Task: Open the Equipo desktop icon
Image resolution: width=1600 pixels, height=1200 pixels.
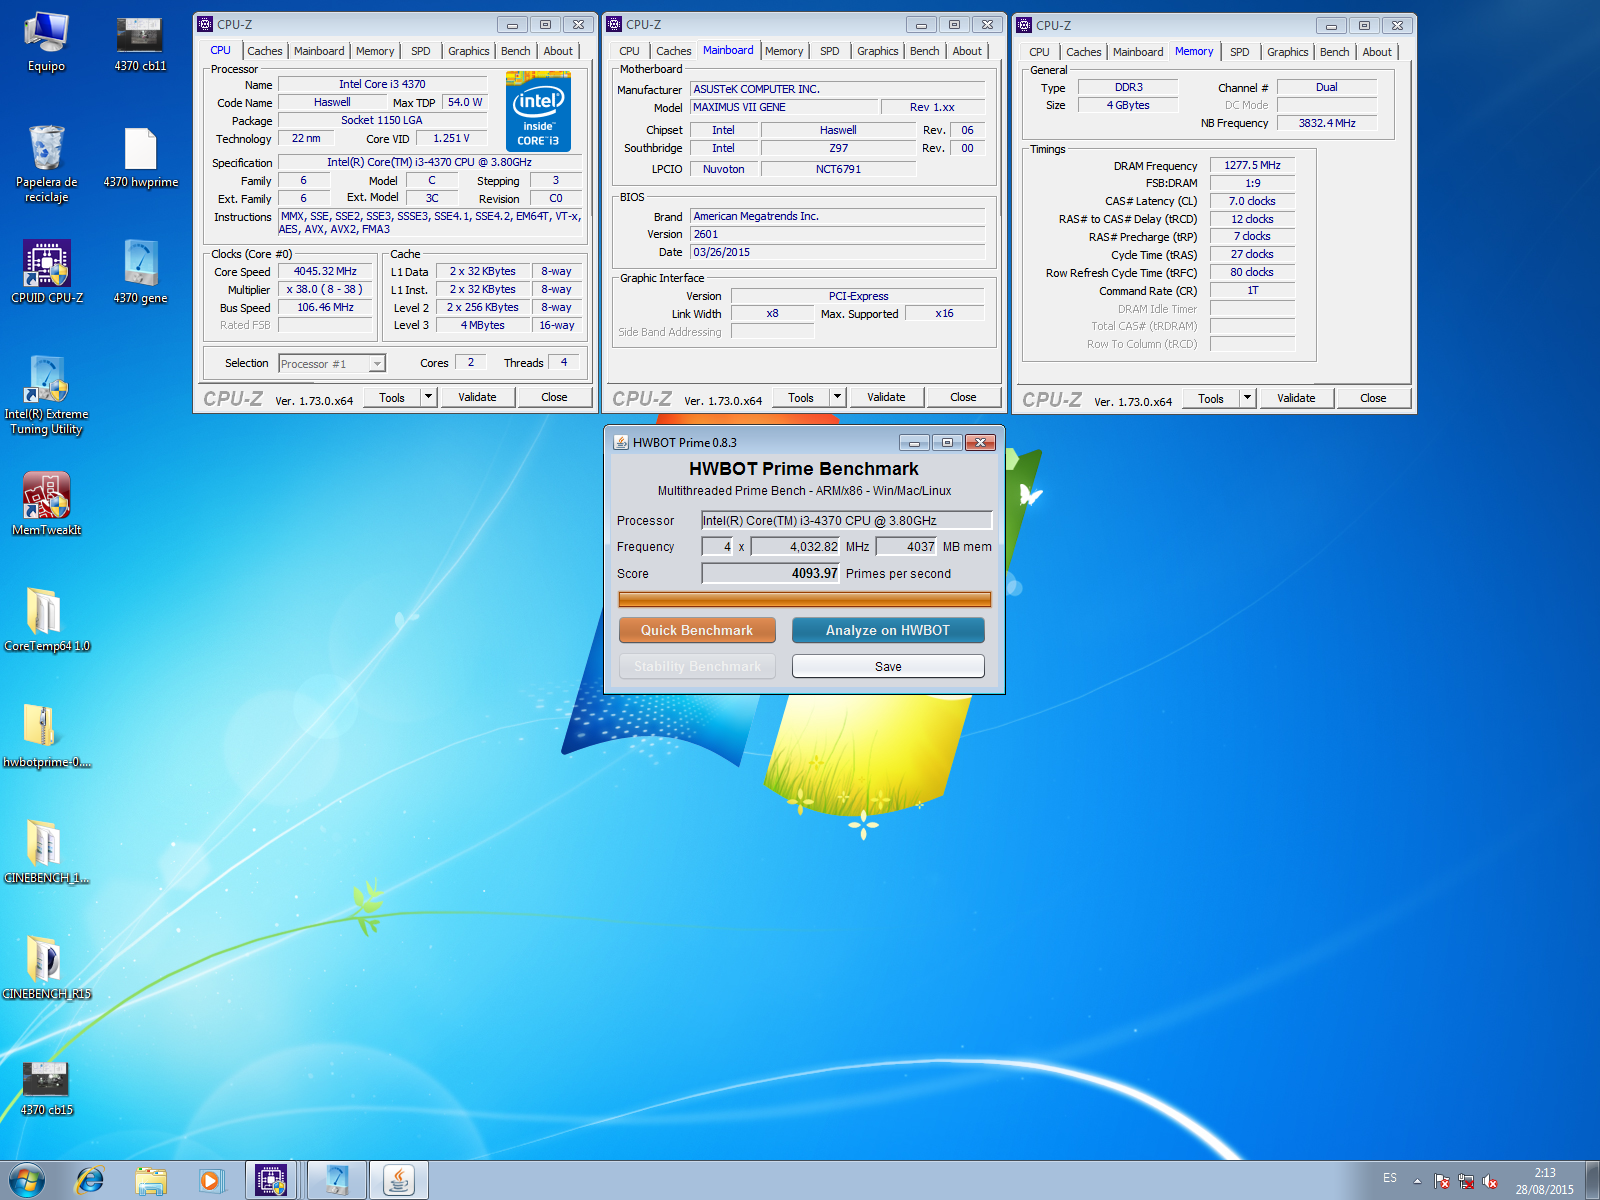Action: pos(46,42)
